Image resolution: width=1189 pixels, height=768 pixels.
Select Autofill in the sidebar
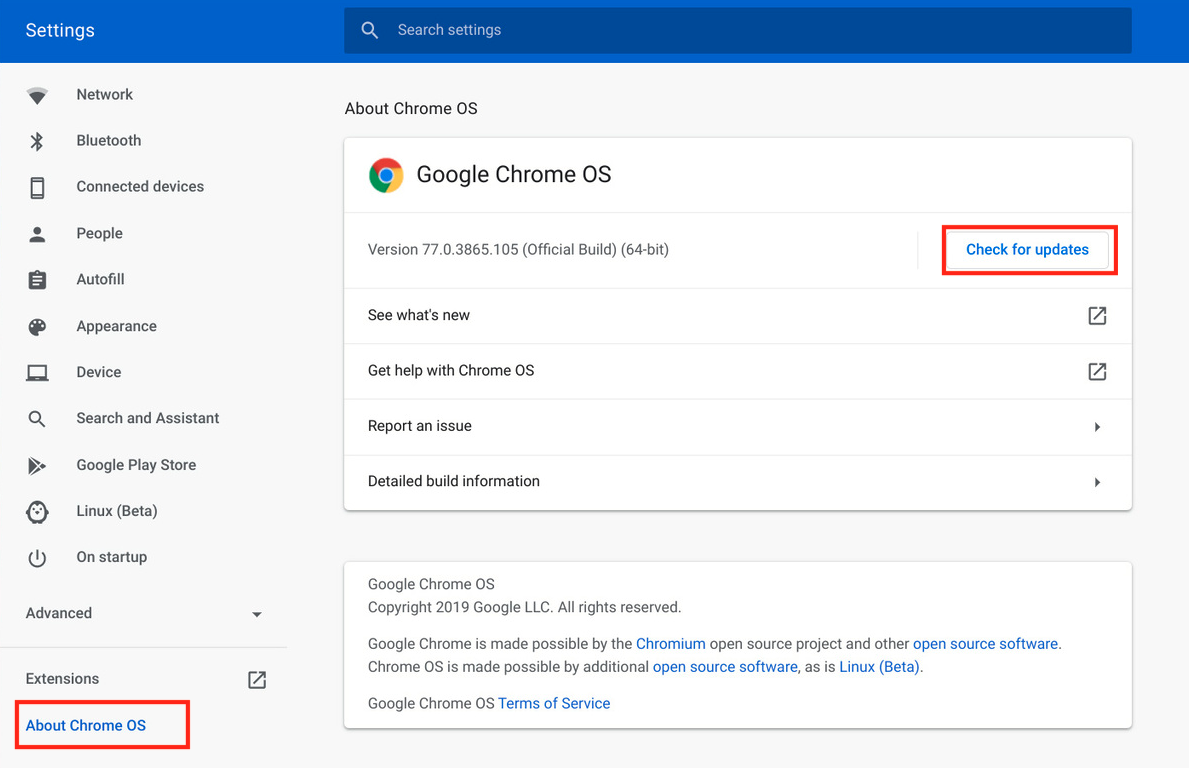[100, 280]
